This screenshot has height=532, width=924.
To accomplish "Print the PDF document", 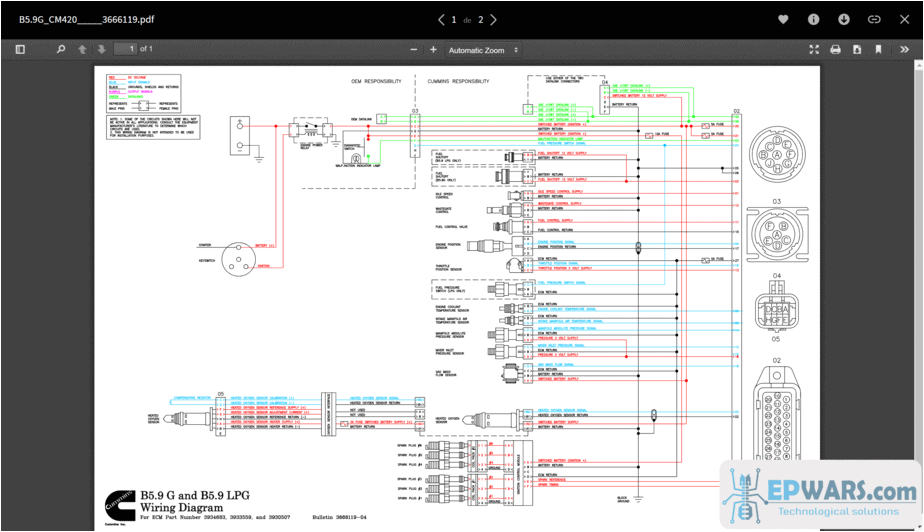I will coord(835,49).
